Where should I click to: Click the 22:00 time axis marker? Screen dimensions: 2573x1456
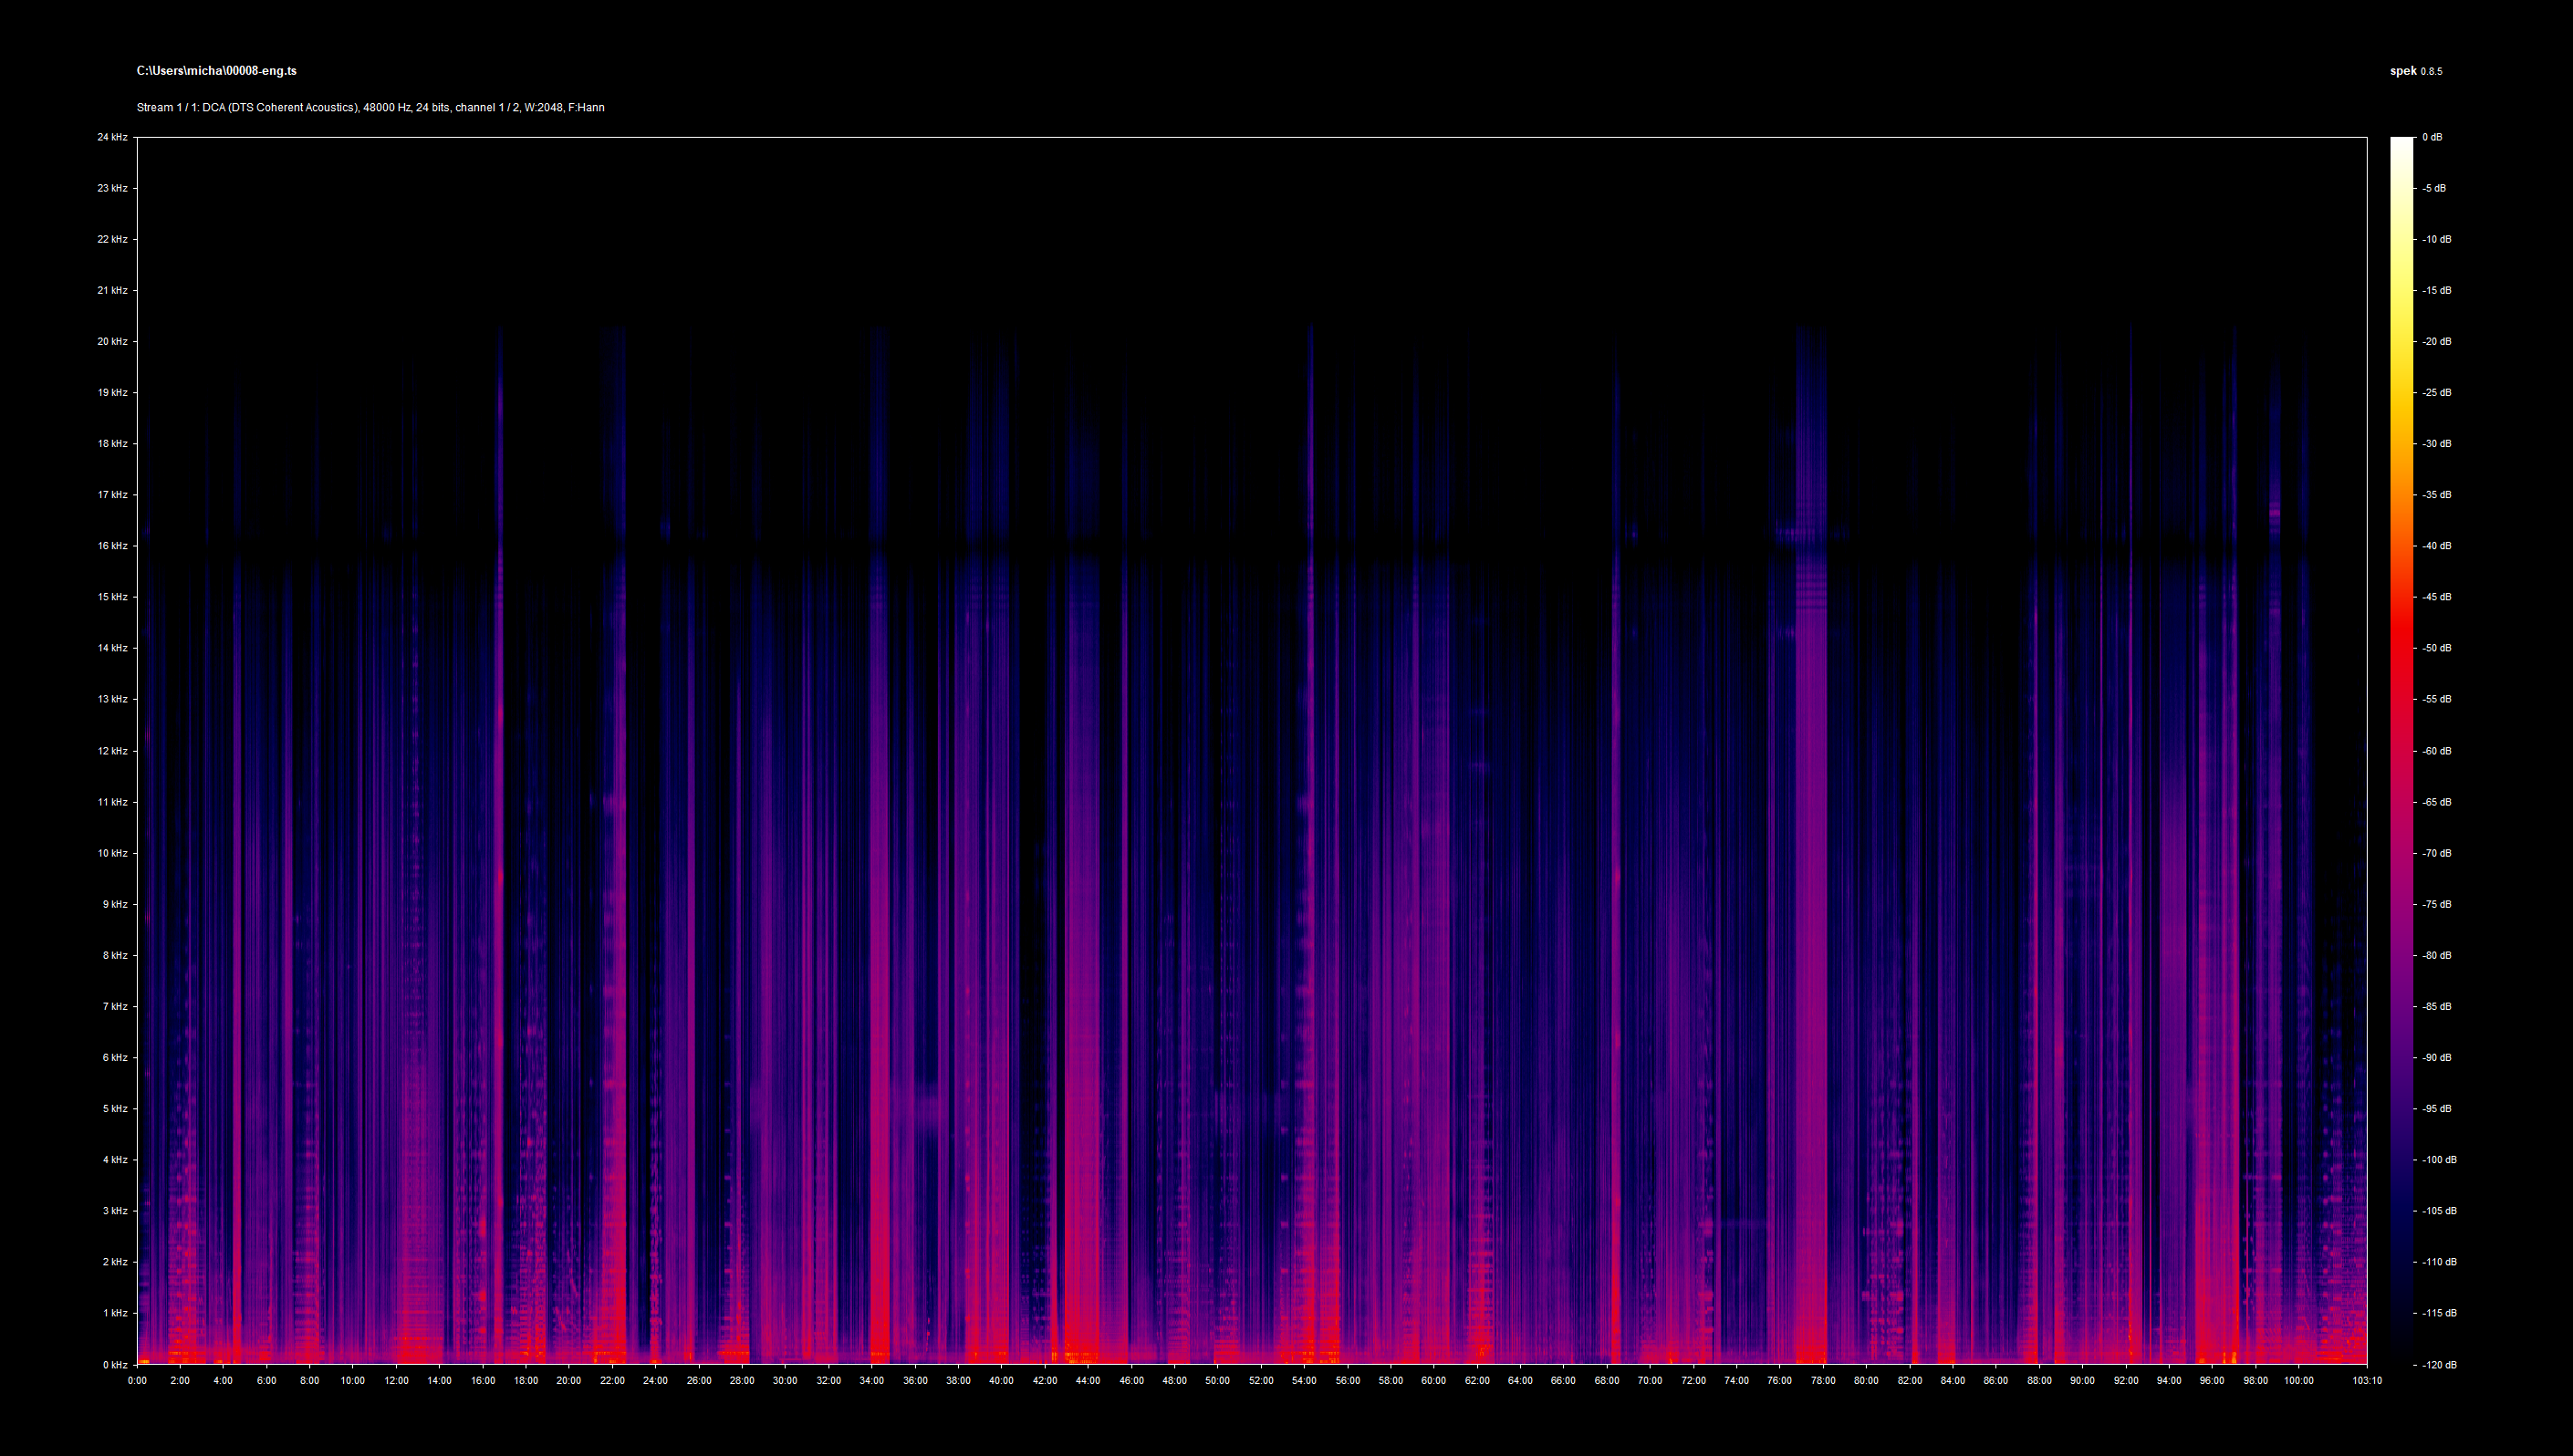click(x=612, y=1381)
